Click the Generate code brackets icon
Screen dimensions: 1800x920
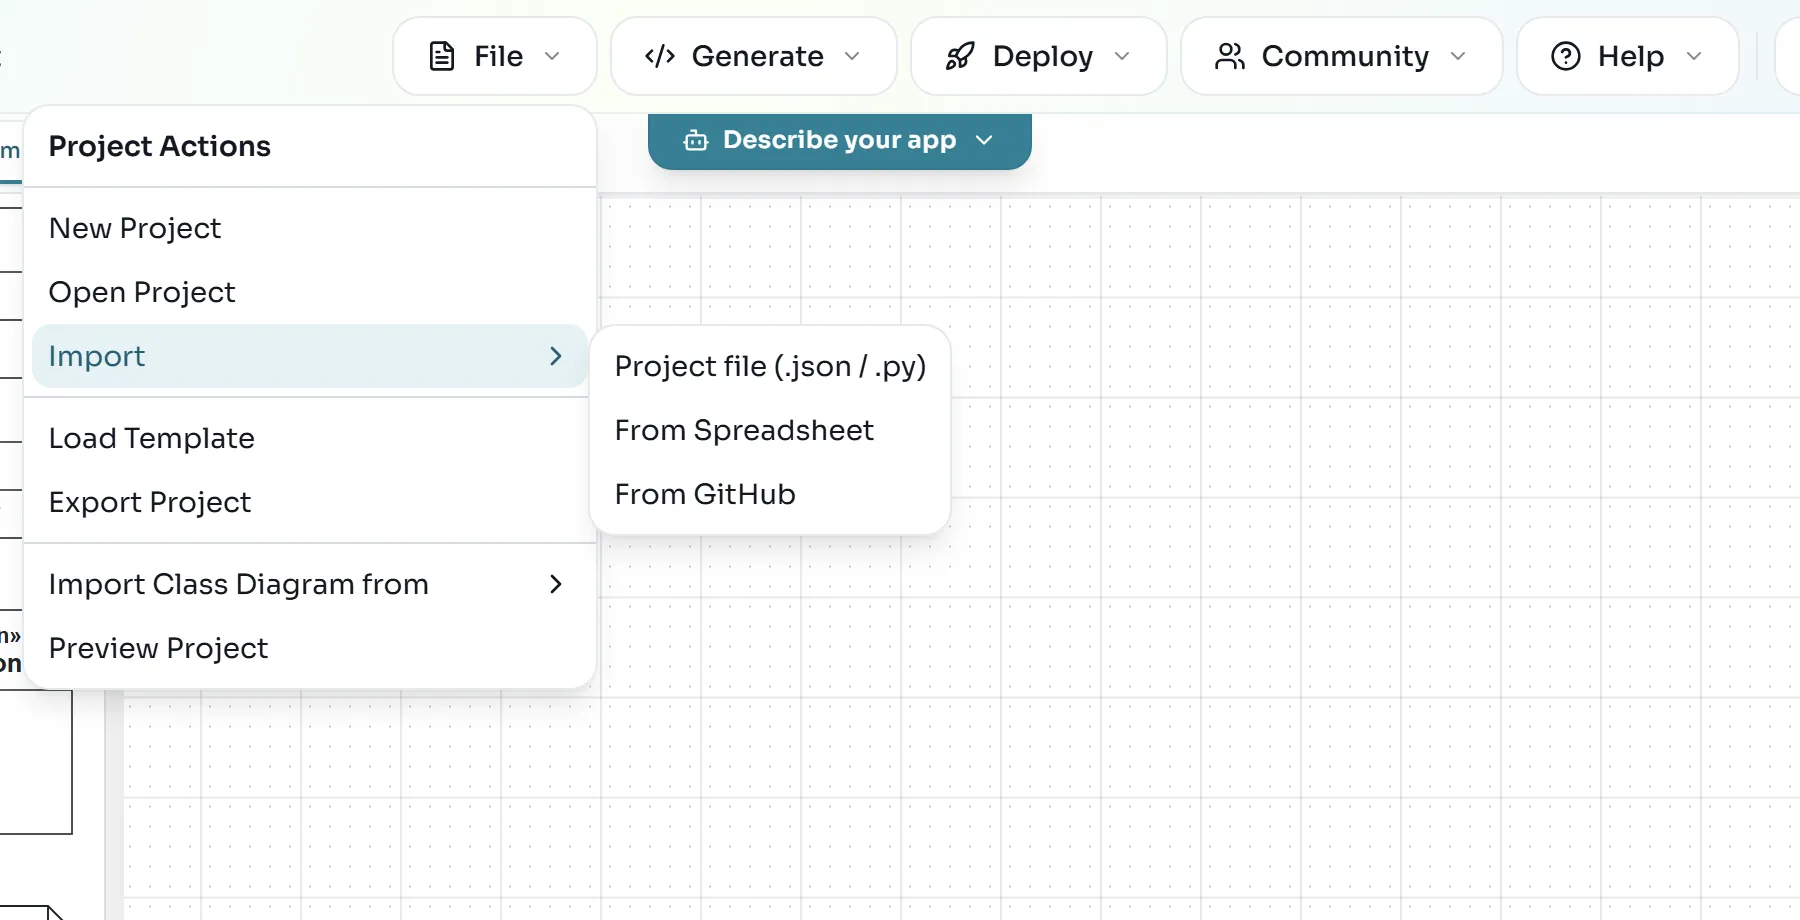pos(660,56)
